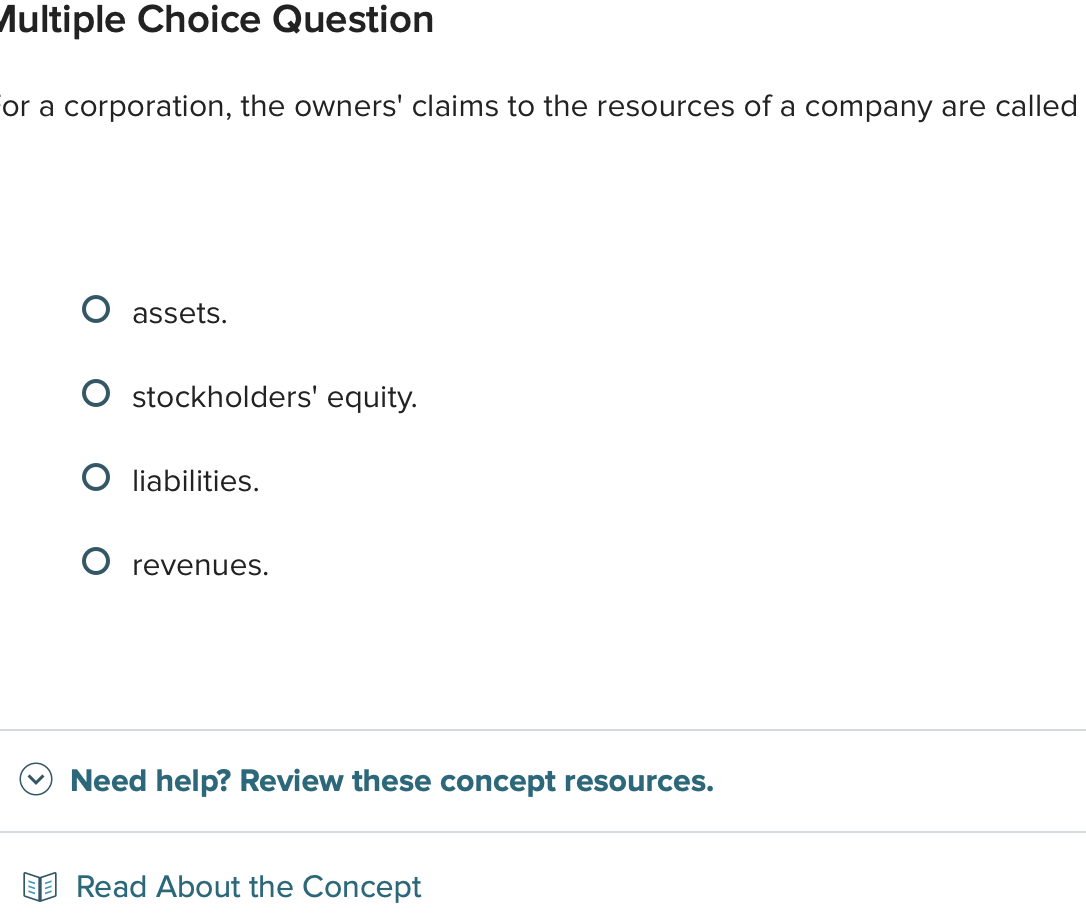
Task: Click "Need help? Review these concept resources."
Action: coord(390,781)
